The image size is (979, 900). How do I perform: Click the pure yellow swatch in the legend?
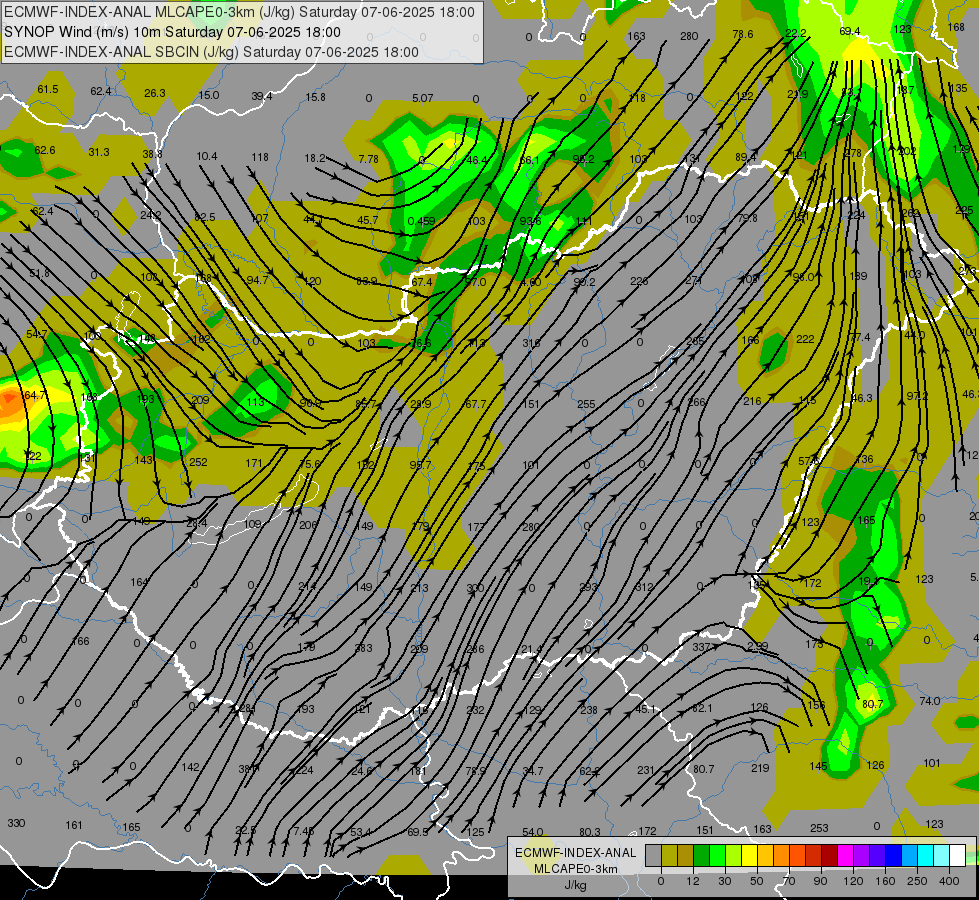tap(749, 856)
